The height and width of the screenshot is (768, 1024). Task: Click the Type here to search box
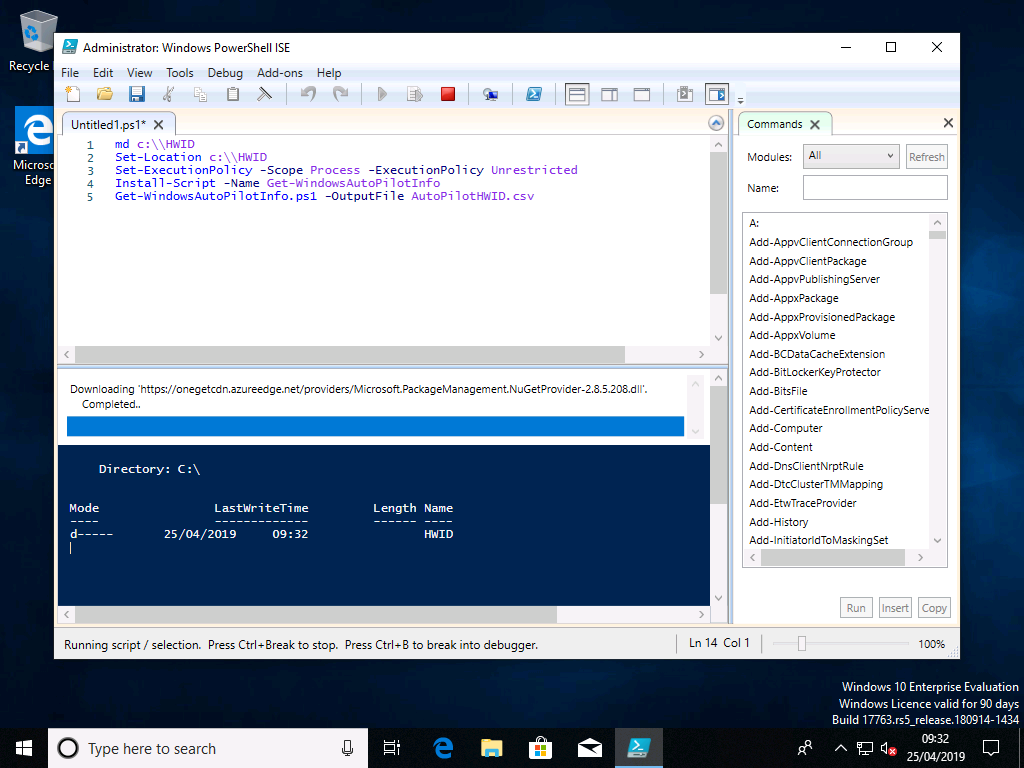point(208,748)
